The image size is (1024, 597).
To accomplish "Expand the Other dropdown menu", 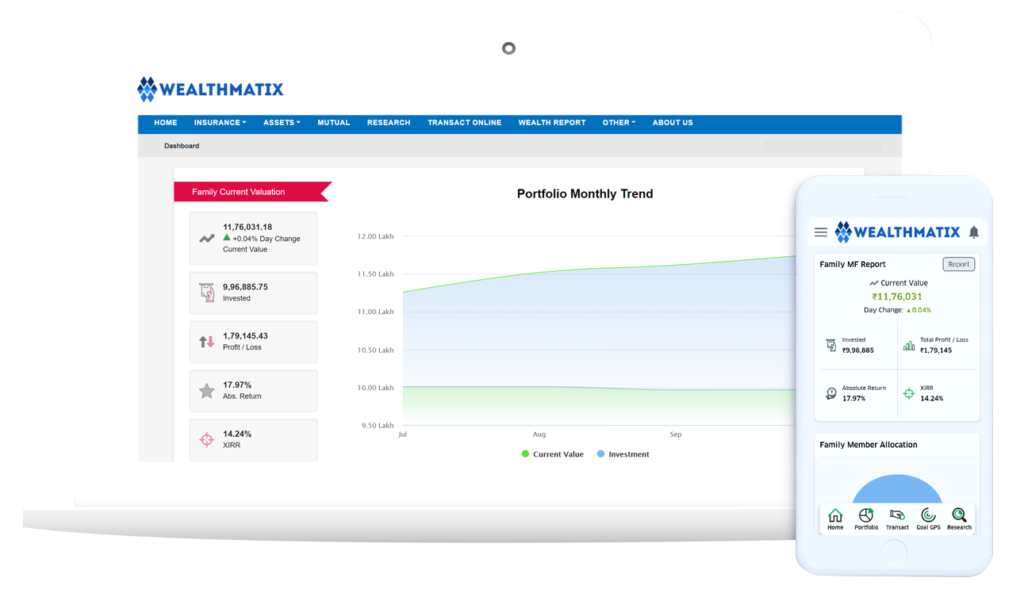I will coord(618,123).
